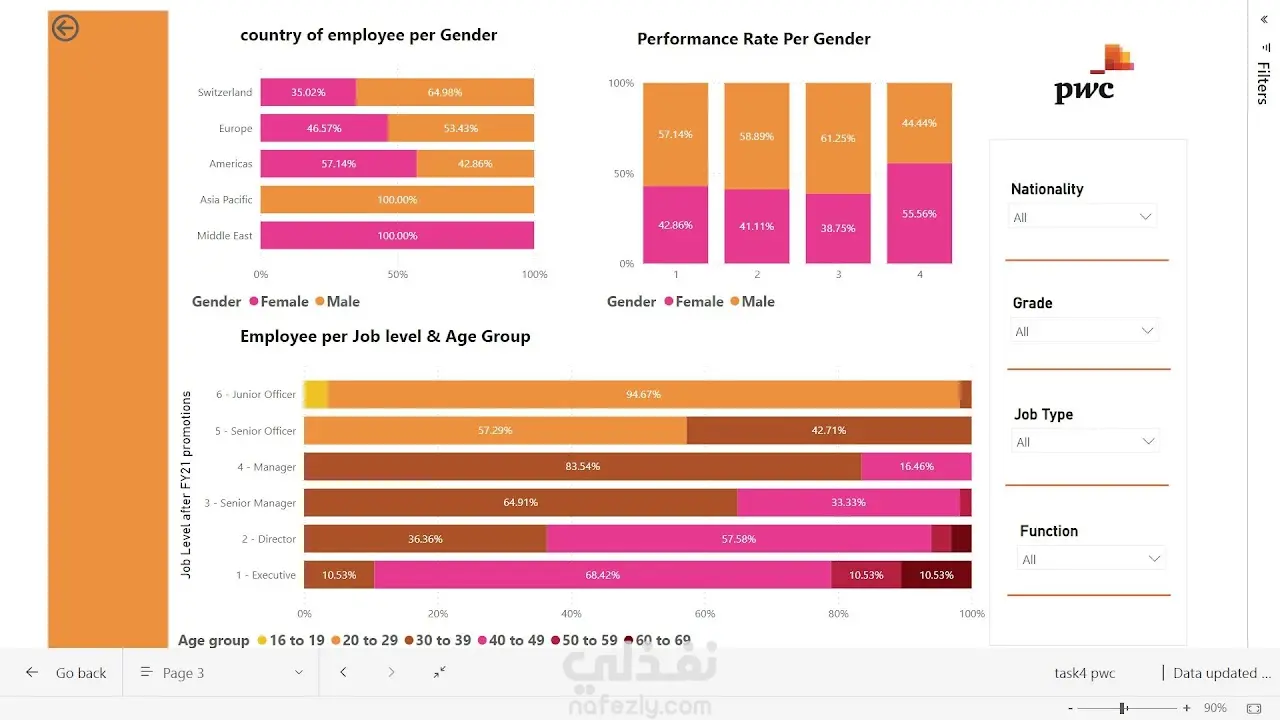Select the Female legend swatch under Performance Rate

coord(670,302)
